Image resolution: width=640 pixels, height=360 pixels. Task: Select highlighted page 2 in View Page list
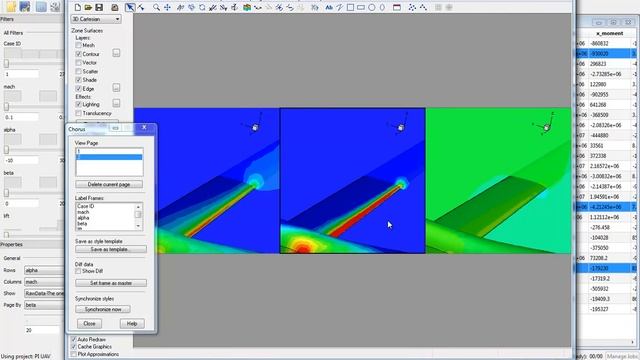[x=109, y=157]
